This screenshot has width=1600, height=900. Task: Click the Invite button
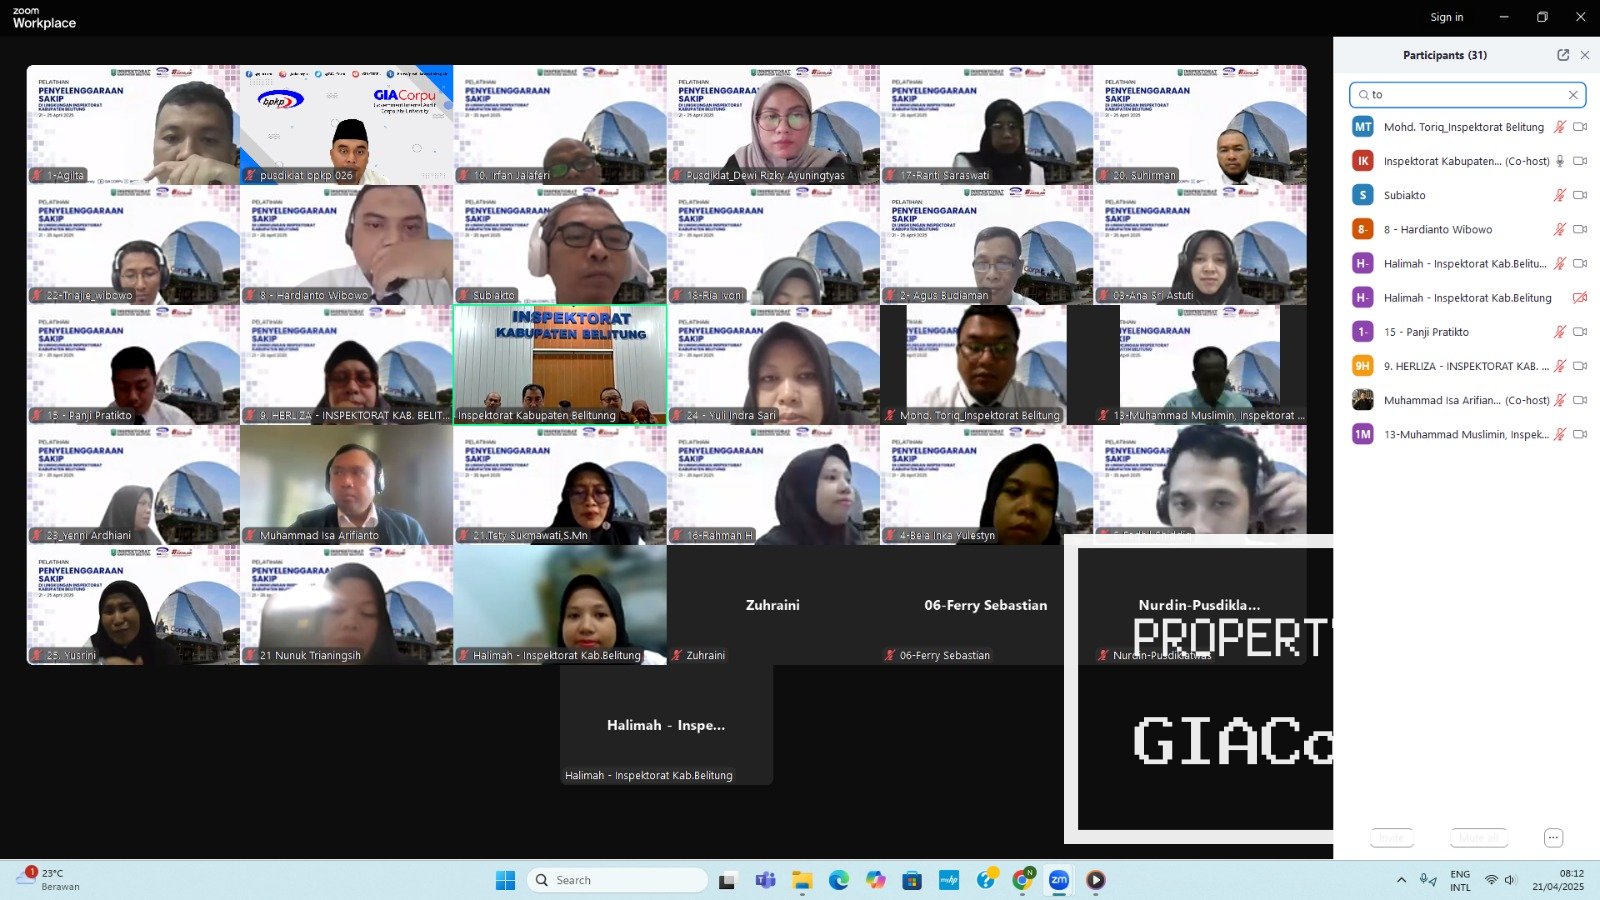tap(1392, 838)
